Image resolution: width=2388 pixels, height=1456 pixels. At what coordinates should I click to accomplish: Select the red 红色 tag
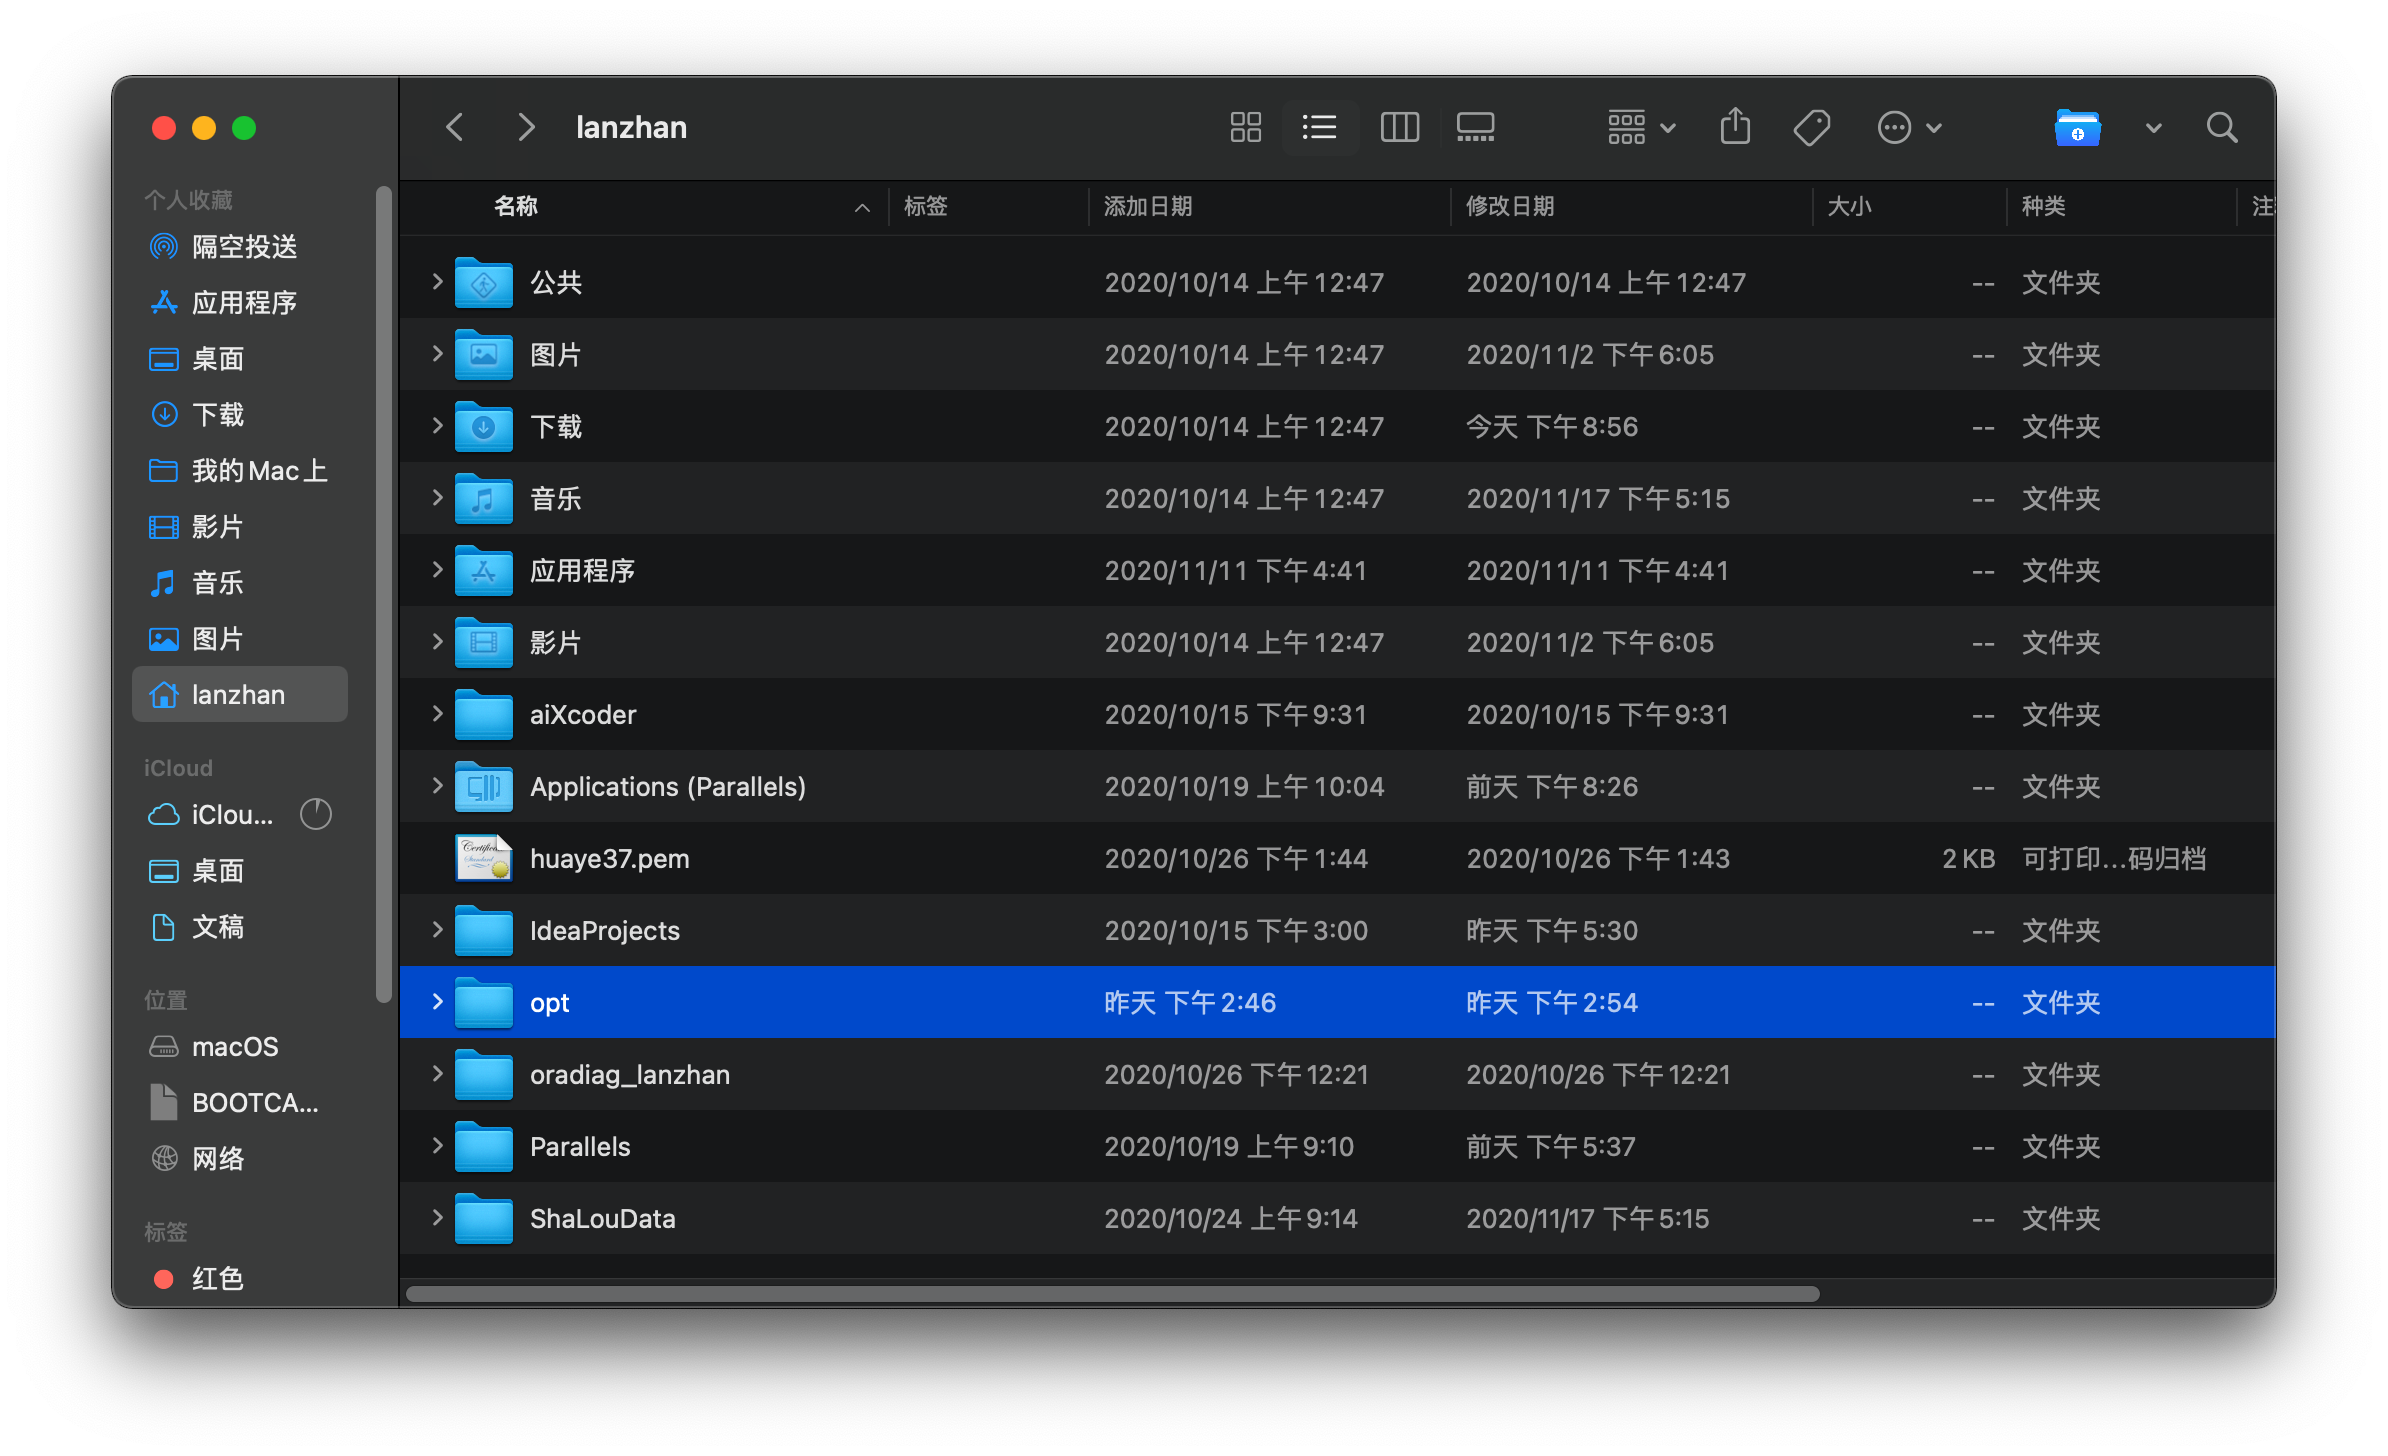click(x=217, y=1278)
